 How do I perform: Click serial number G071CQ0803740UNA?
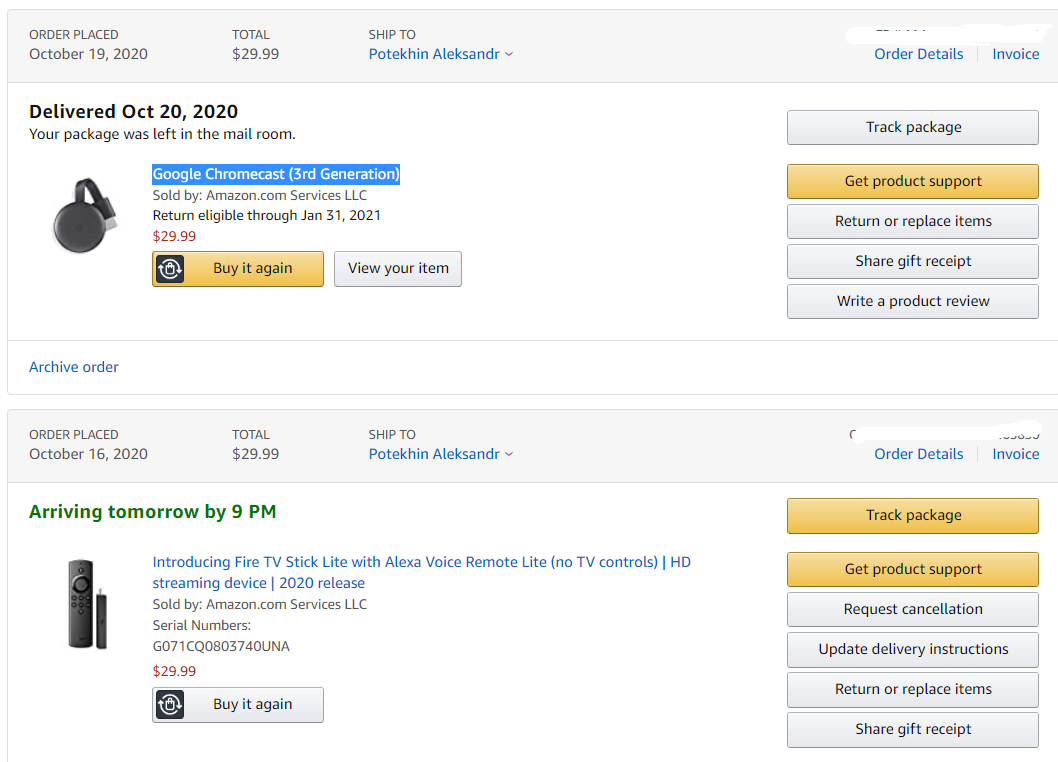coord(221,647)
